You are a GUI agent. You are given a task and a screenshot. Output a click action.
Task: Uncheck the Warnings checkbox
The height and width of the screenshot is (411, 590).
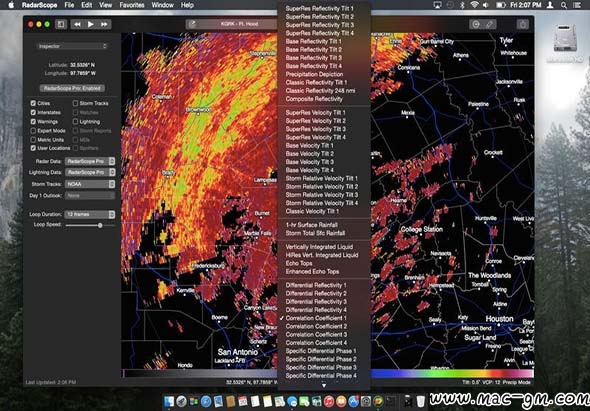click(33, 122)
